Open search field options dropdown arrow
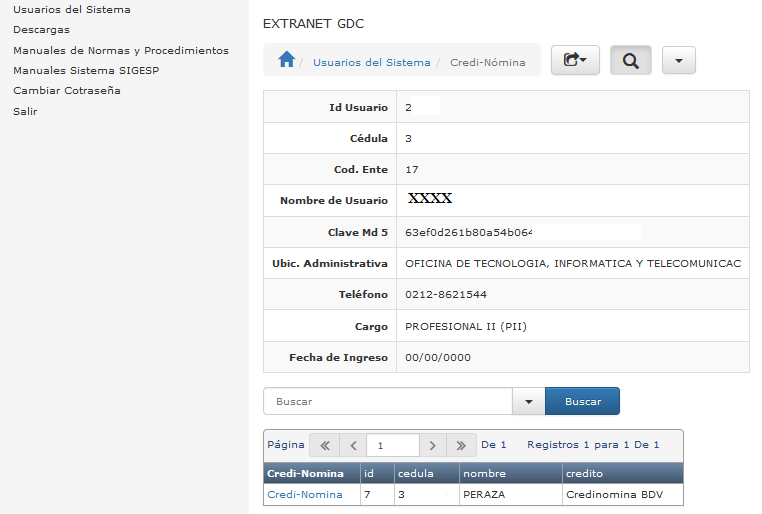 coord(529,401)
